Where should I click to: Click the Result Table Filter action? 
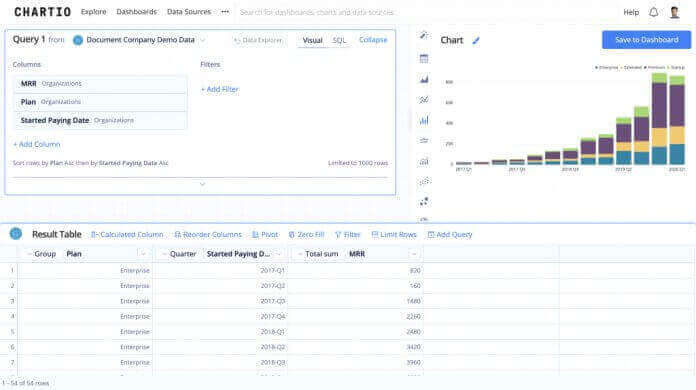point(348,234)
